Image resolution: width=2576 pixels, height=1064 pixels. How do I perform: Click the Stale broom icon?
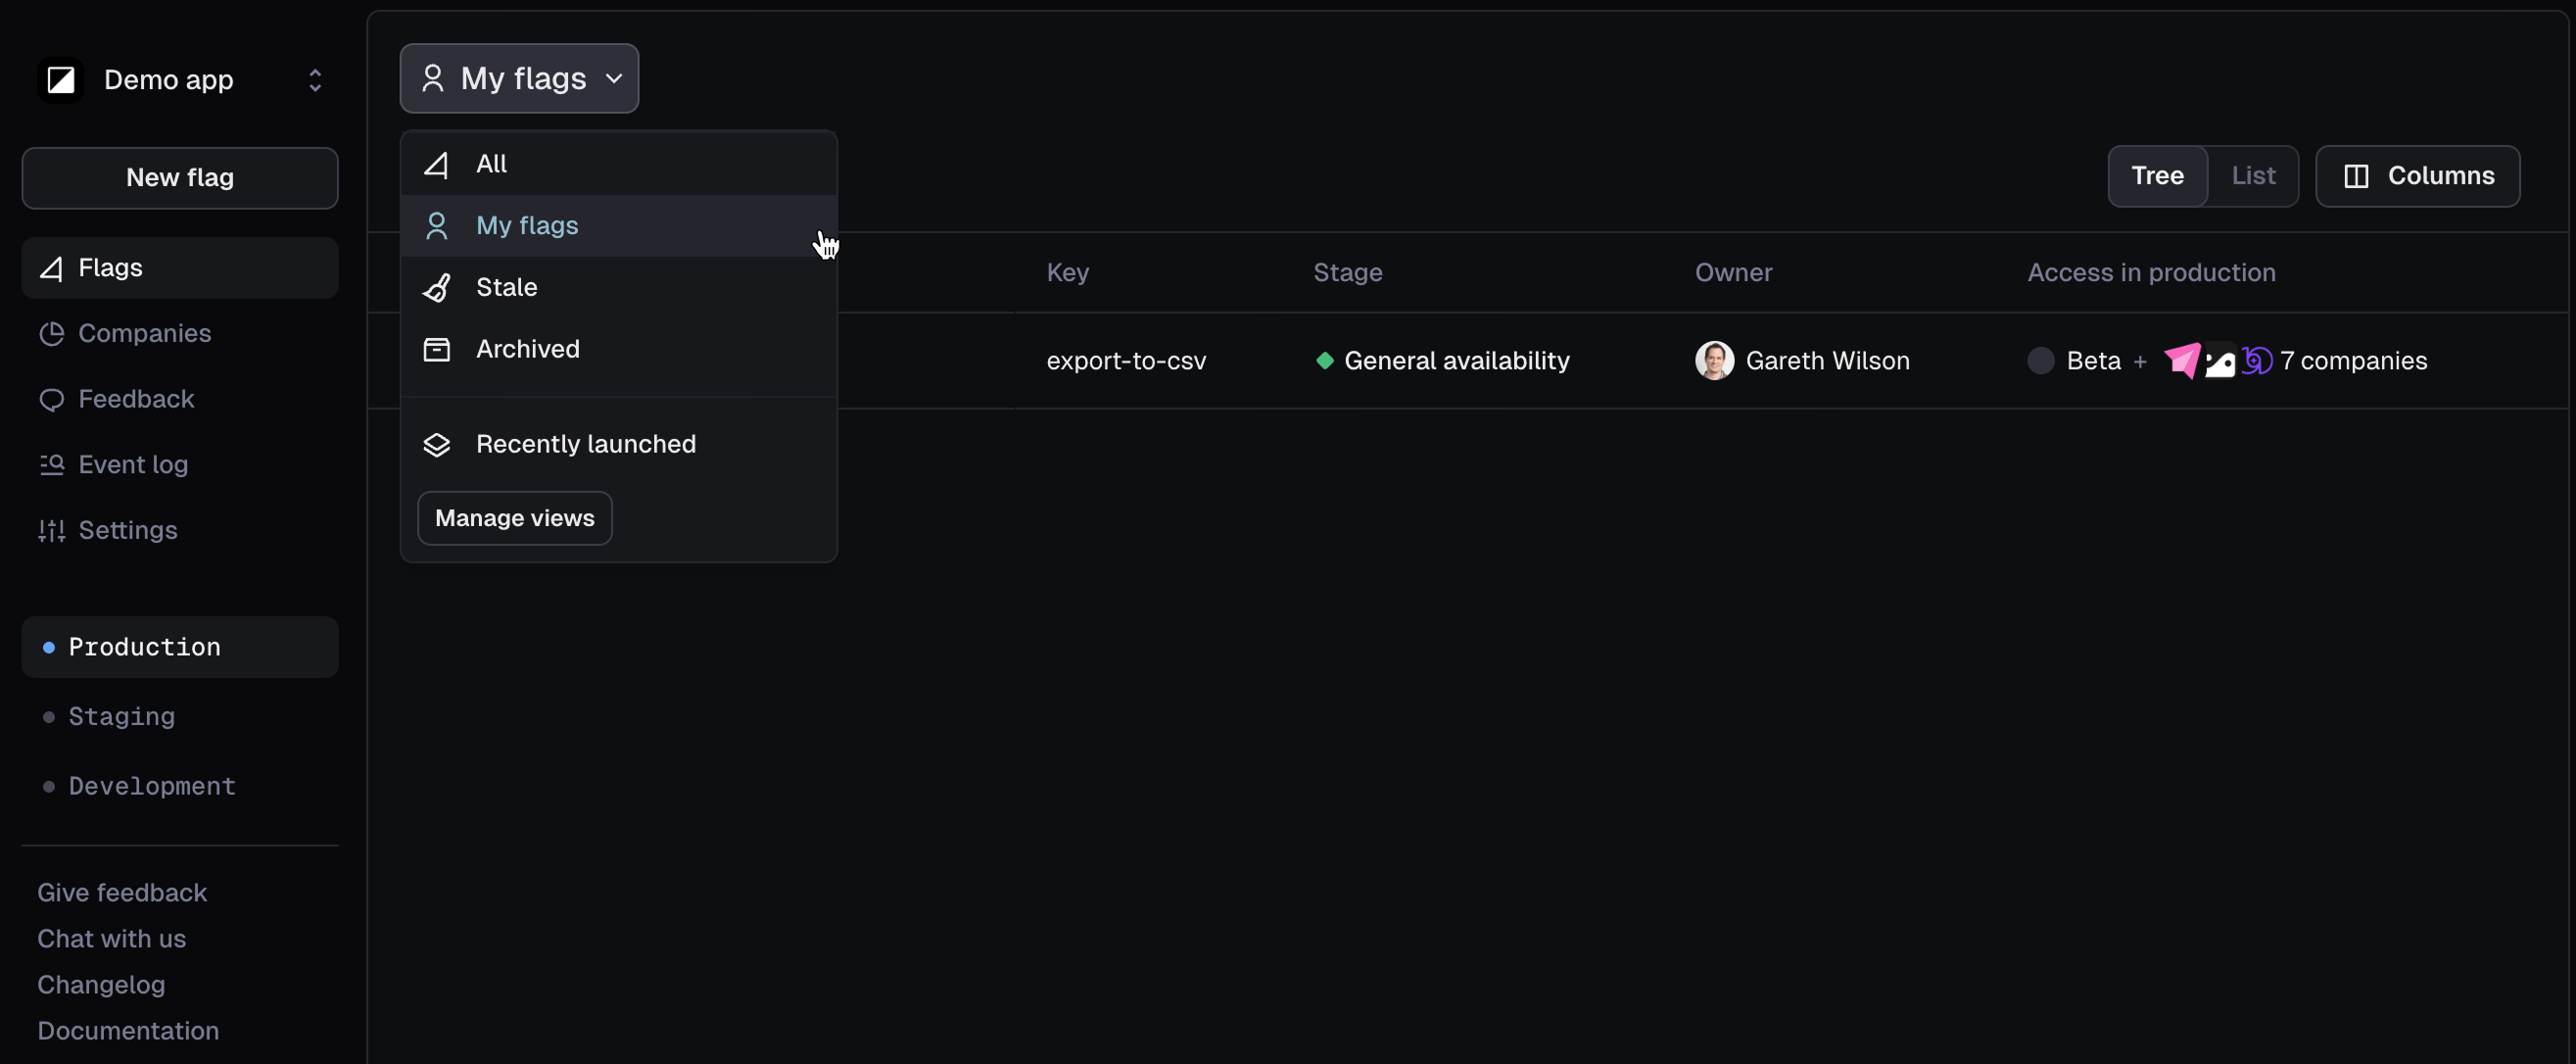[x=437, y=288]
